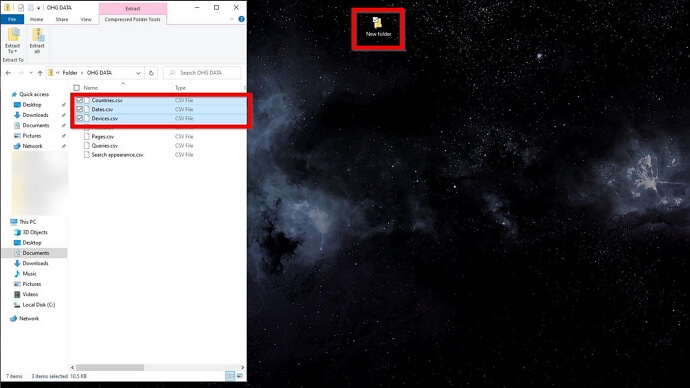
Task: Select the Search appearance.csv file name
Action: pyautogui.click(x=117, y=155)
